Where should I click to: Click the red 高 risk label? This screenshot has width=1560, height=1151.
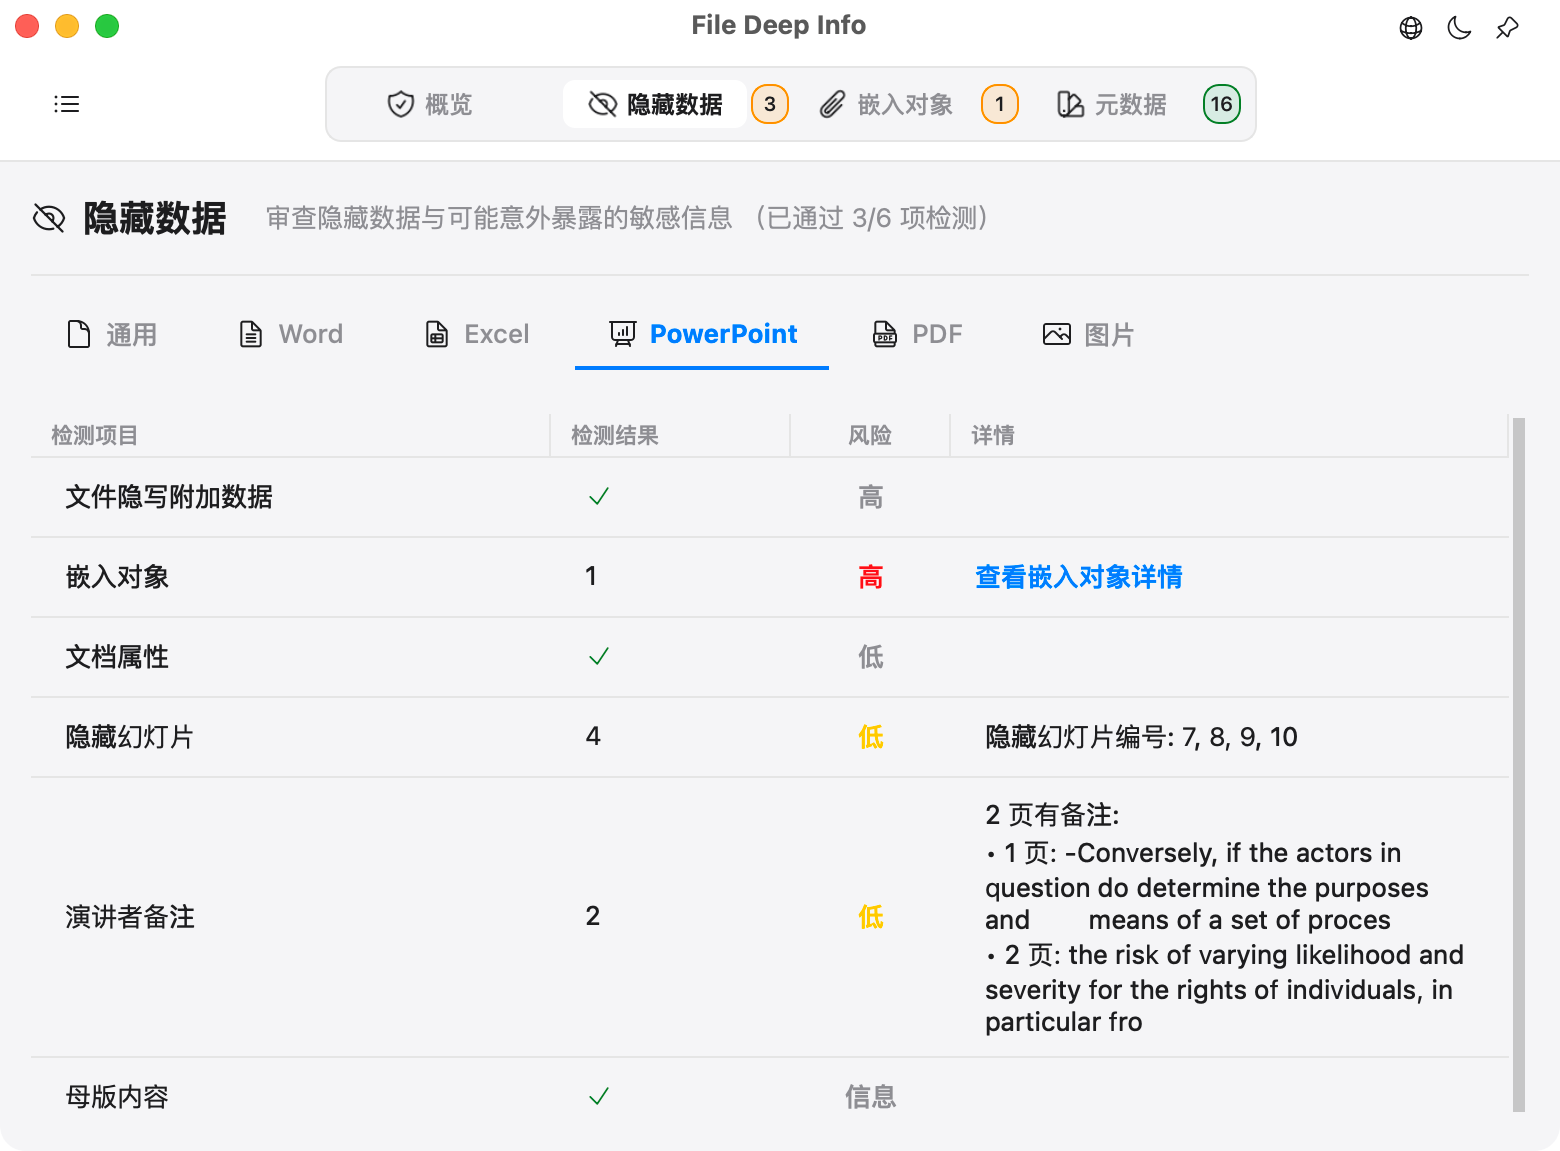tap(871, 577)
